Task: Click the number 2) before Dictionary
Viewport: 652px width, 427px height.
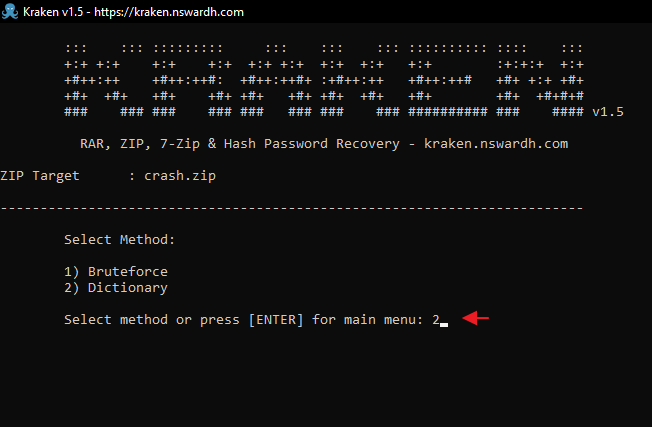Action: point(71,288)
